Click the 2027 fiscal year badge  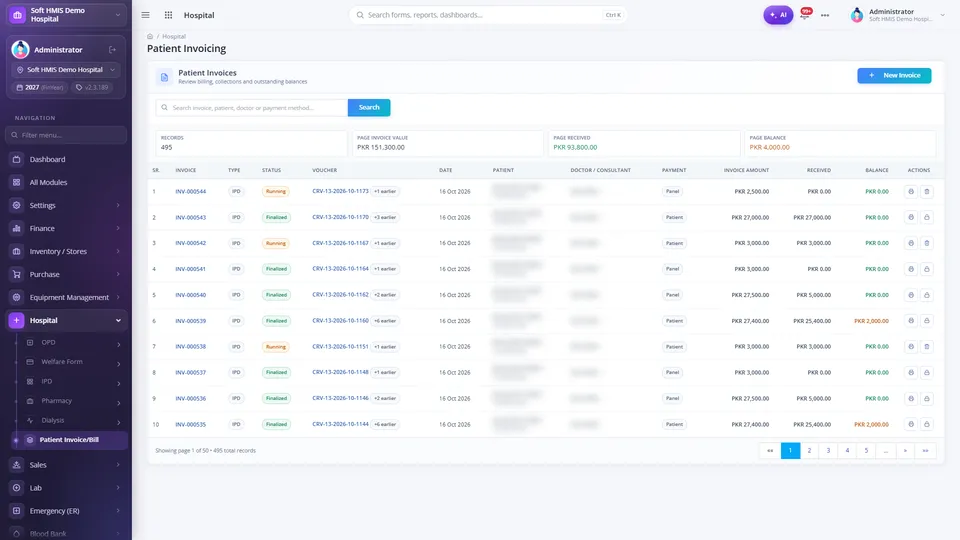tap(40, 88)
